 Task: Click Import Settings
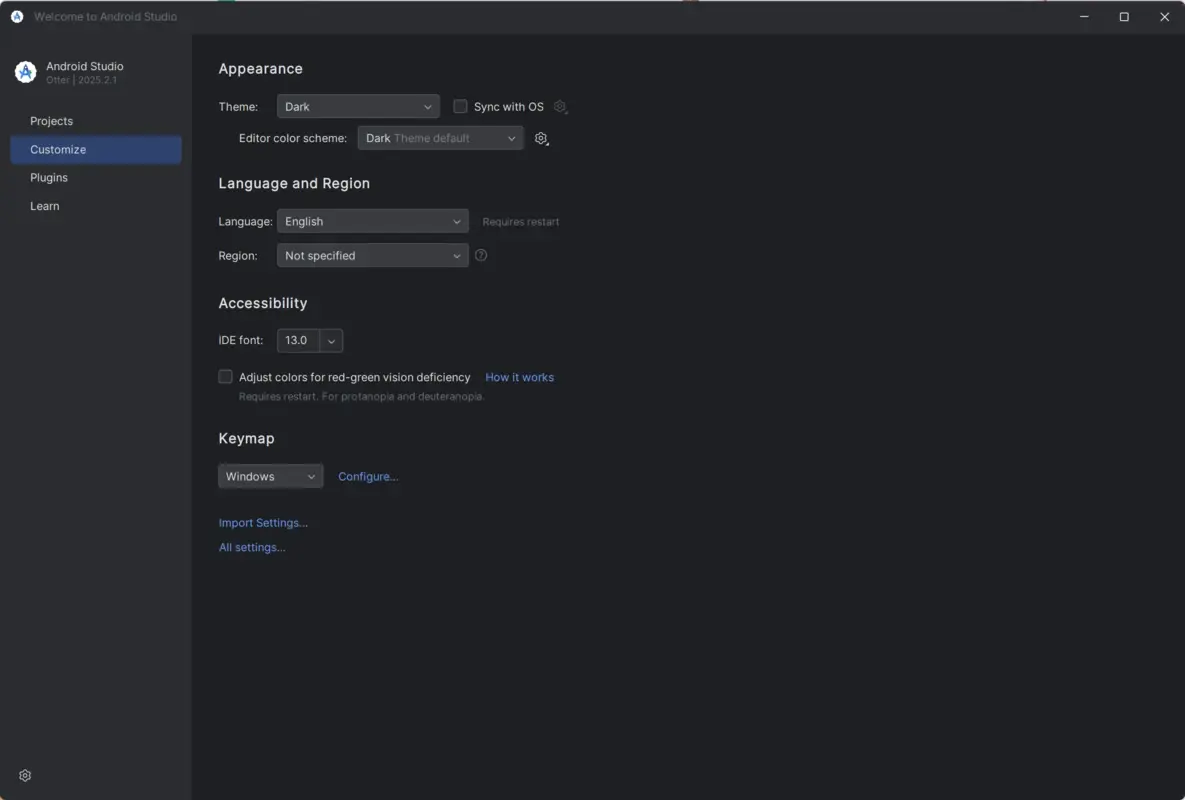click(263, 522)
